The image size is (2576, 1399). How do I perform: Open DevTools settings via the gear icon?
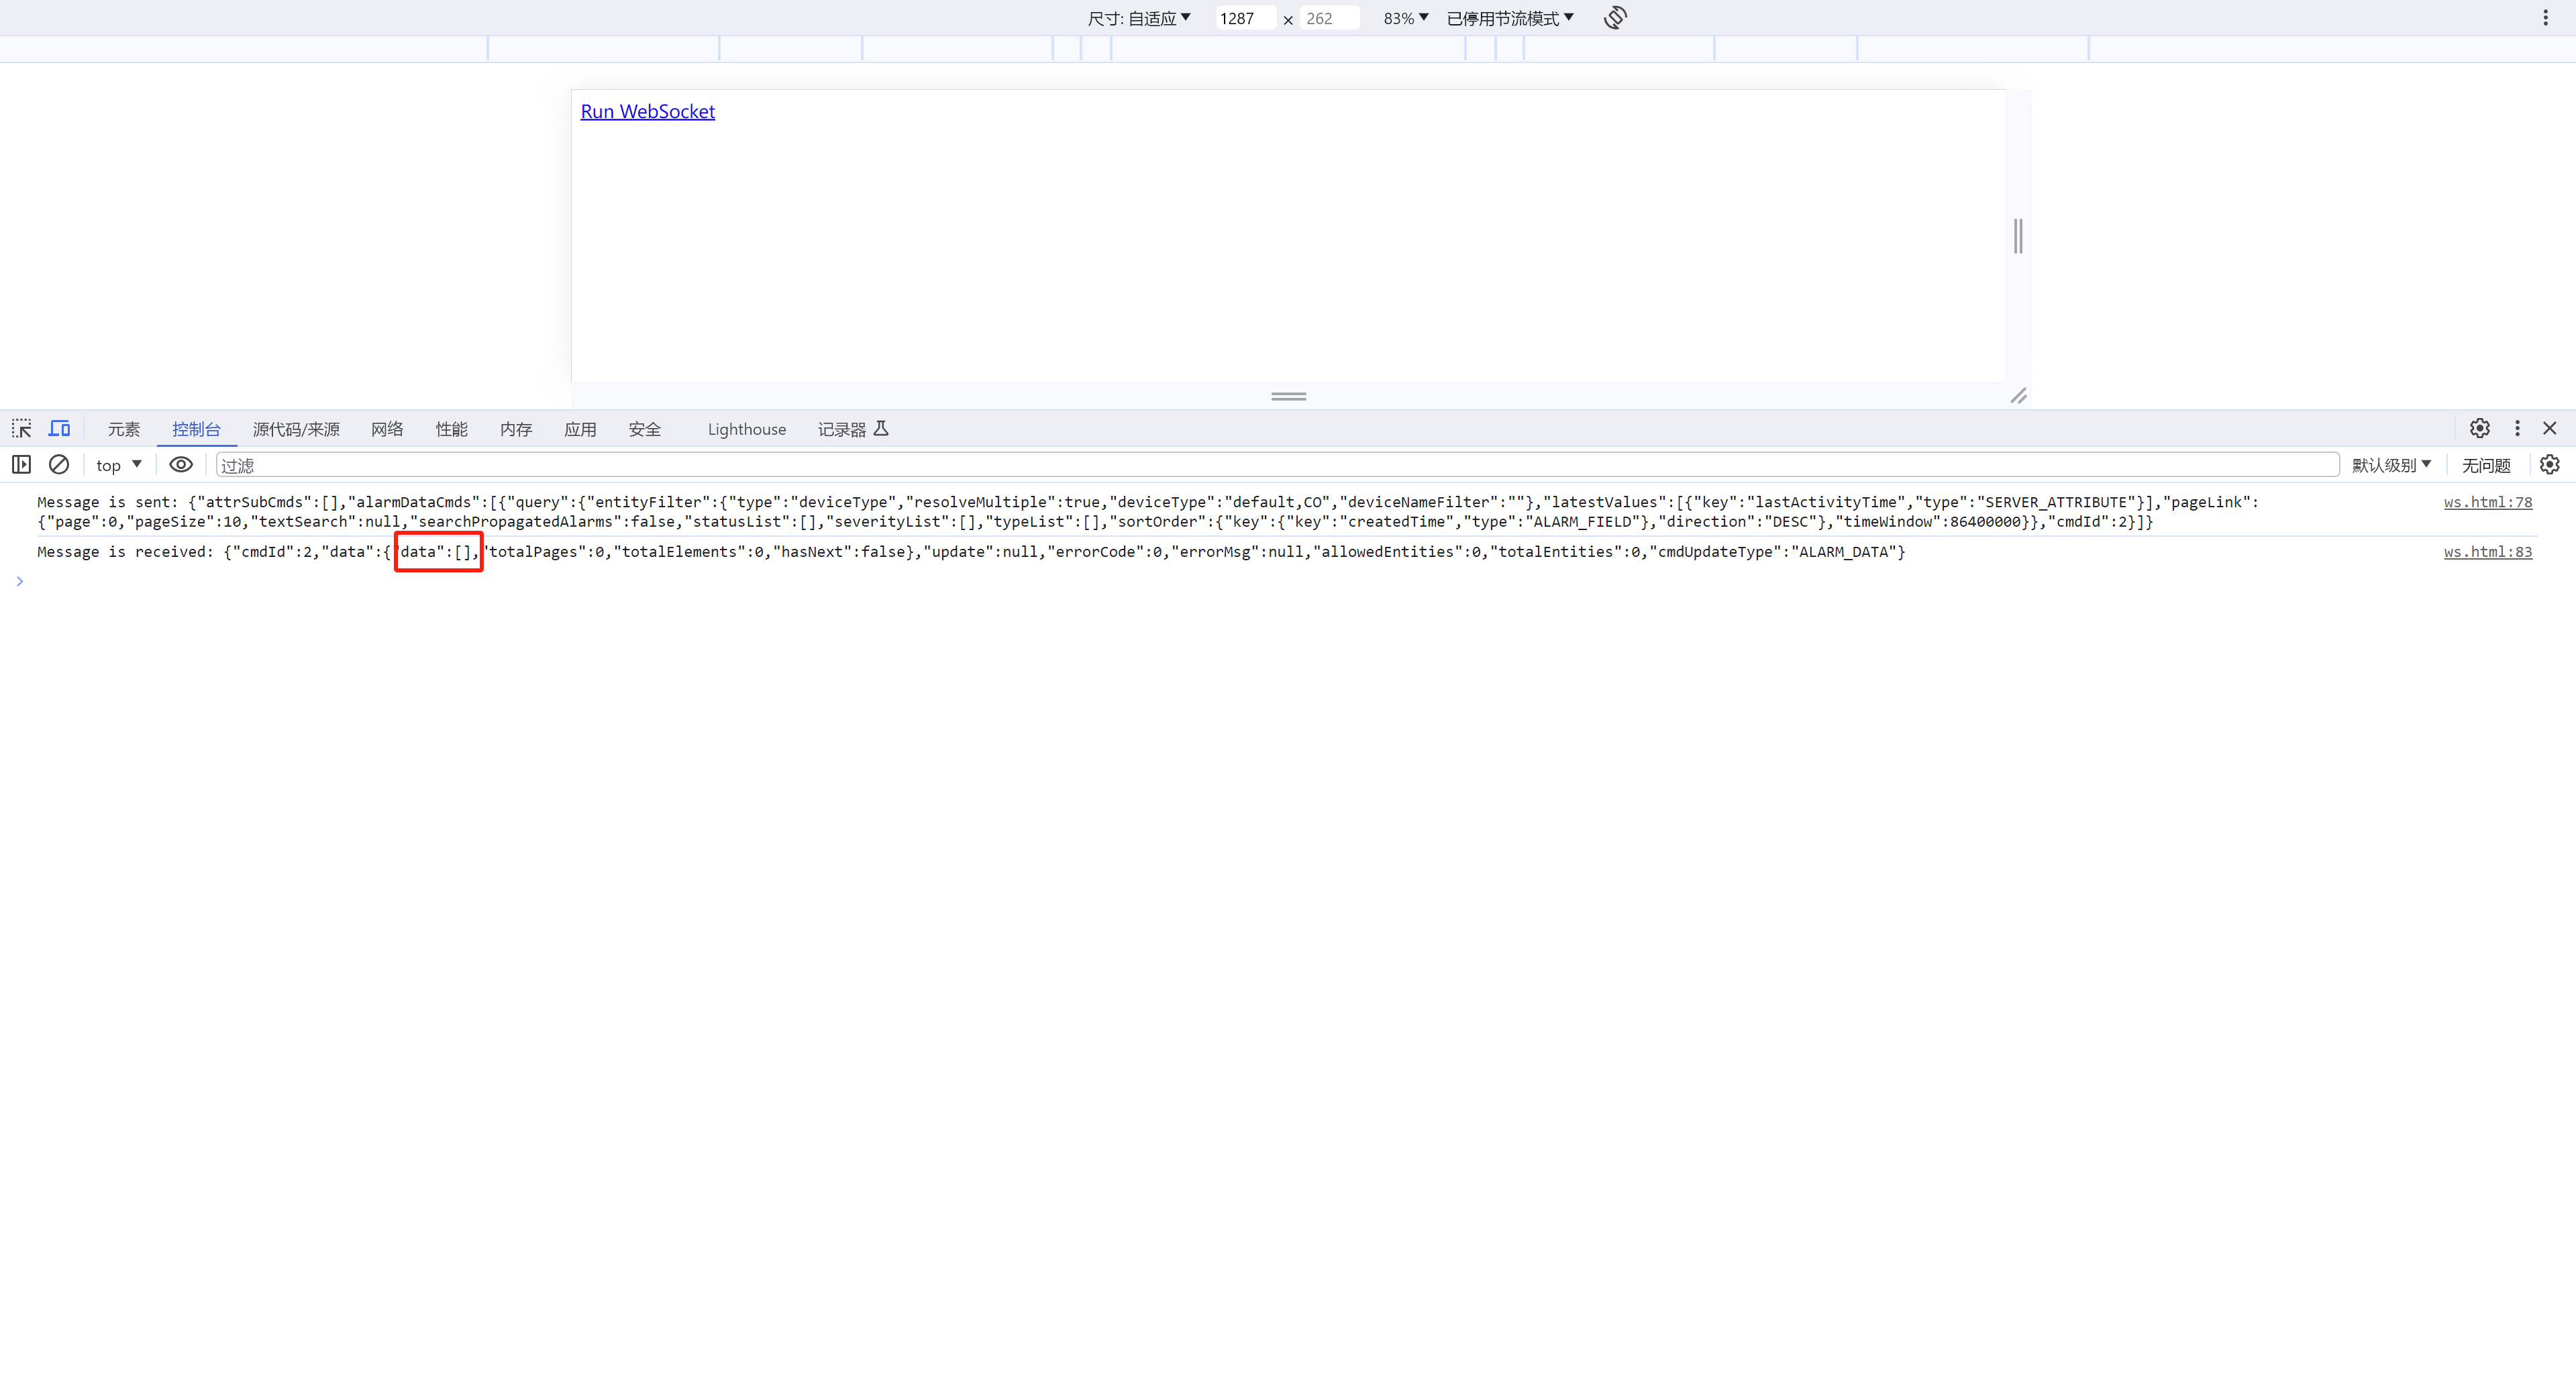click(x=2480, y=428)
